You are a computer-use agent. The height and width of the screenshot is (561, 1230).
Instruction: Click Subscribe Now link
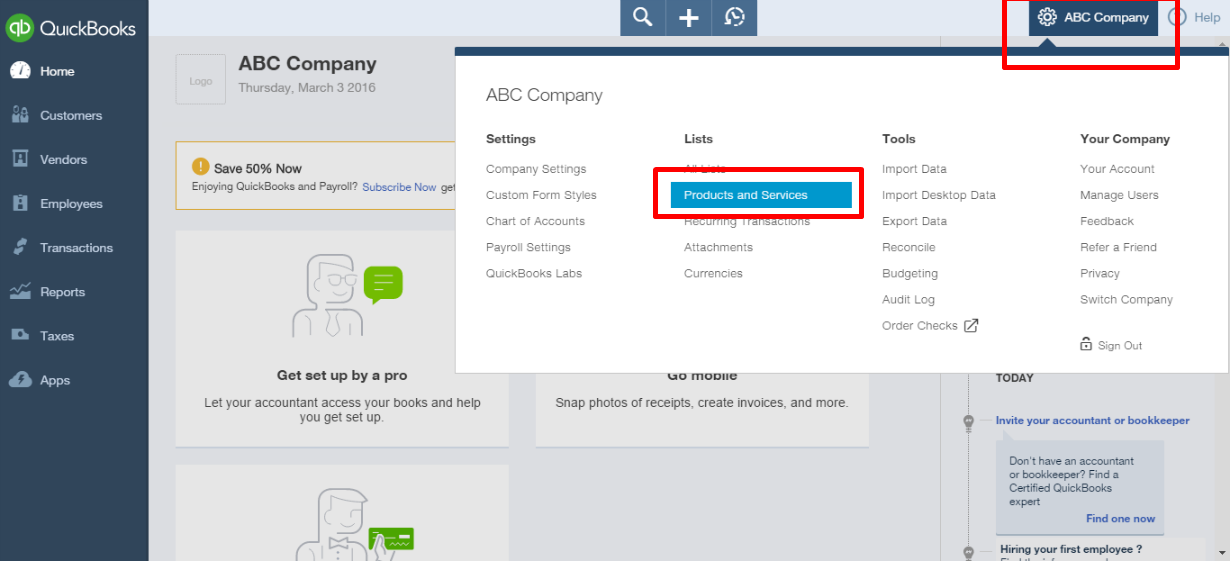point(399,187)
